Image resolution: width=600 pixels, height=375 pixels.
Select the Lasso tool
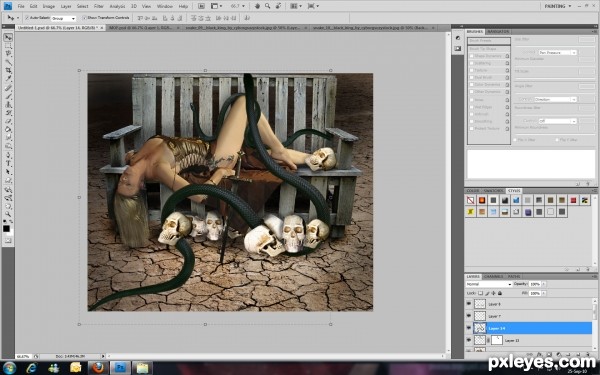(8, 54)
